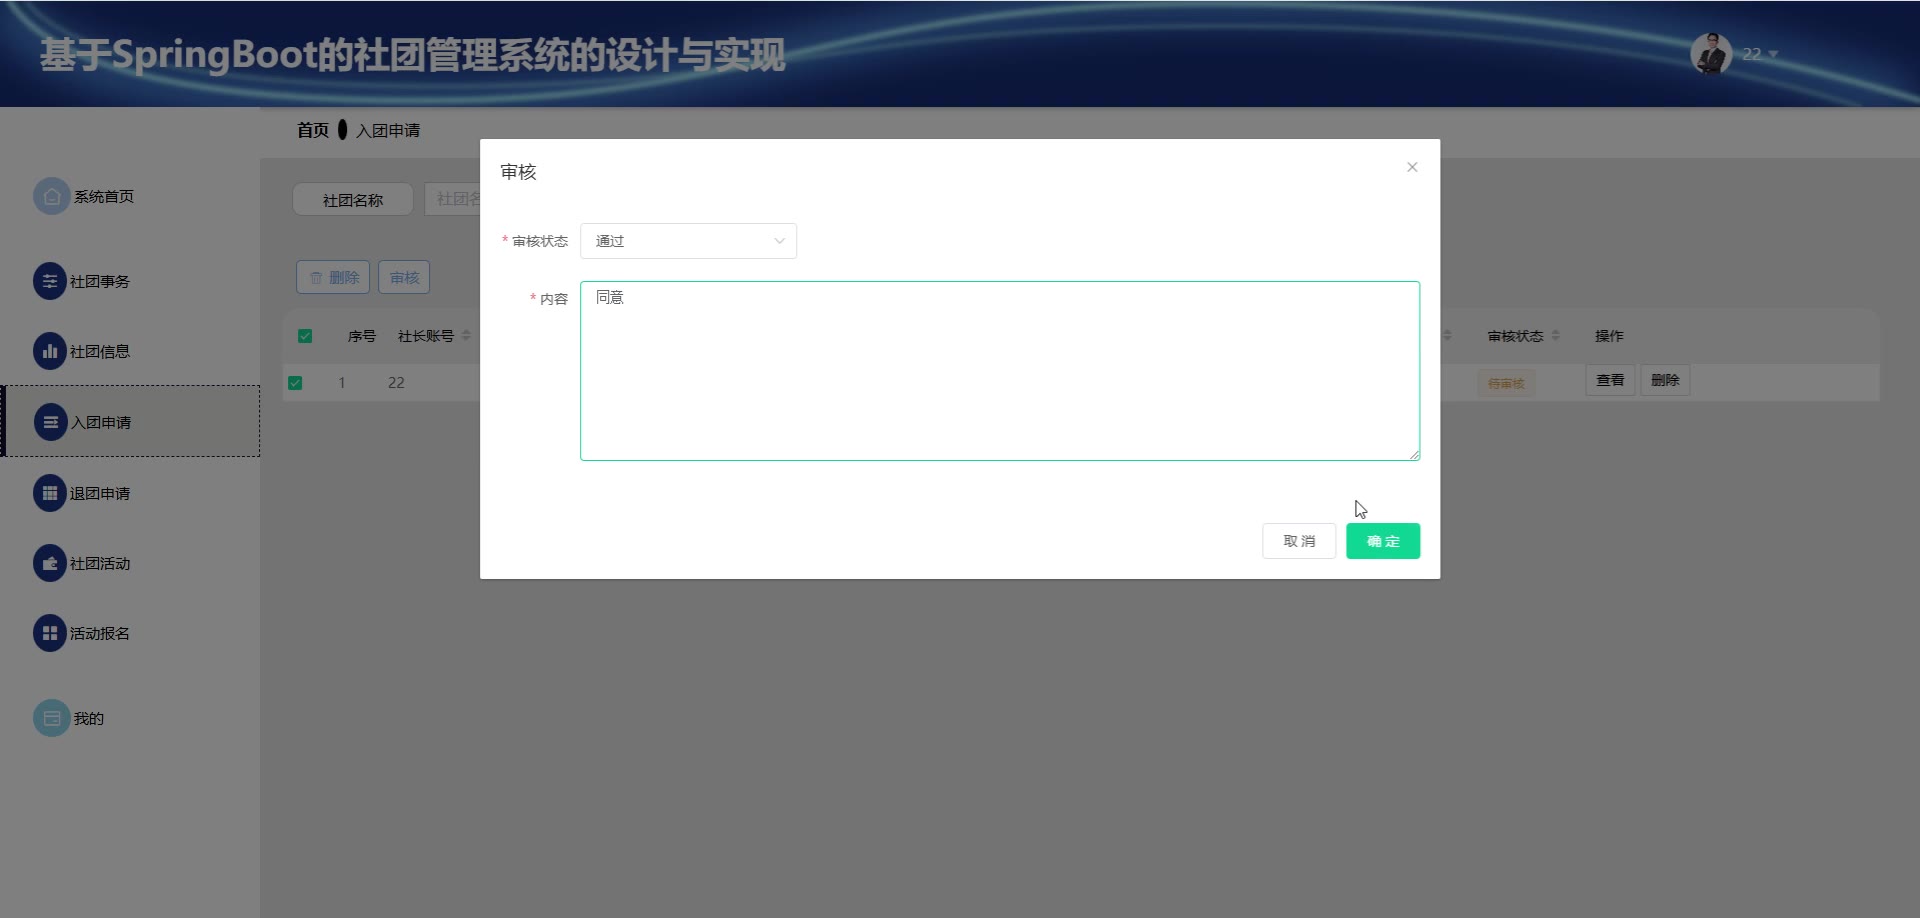Click the 入团申请 sidebar icon
The image size is (1920, 918).
[x=51, y=422]
